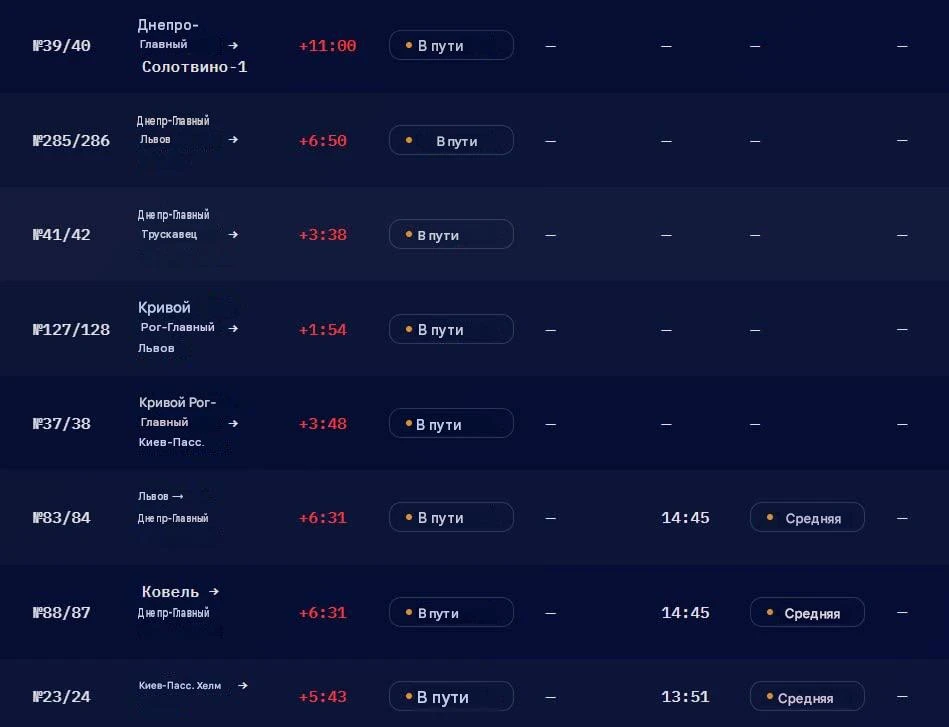Open the Средняя badge for train №23/24

(x=807, y=697)
